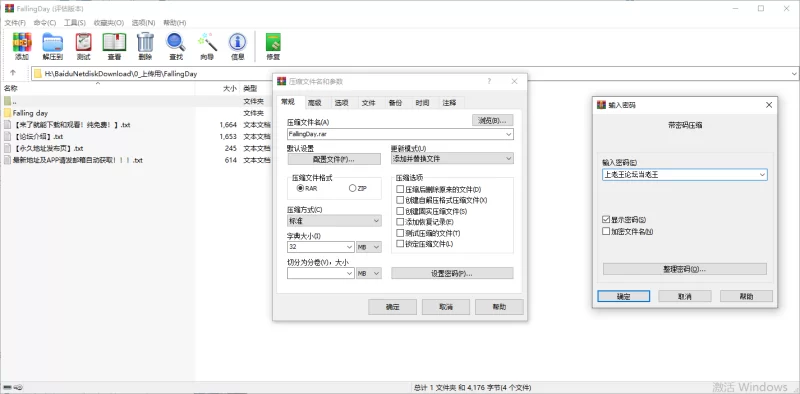800x394 pixels.
Task: Click the Delete (删除) trash icon
Action: point(145,46)
